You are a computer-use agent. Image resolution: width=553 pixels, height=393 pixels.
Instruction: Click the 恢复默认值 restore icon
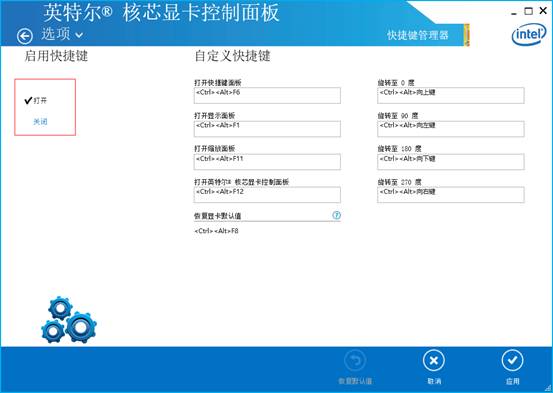pos(355,361)
